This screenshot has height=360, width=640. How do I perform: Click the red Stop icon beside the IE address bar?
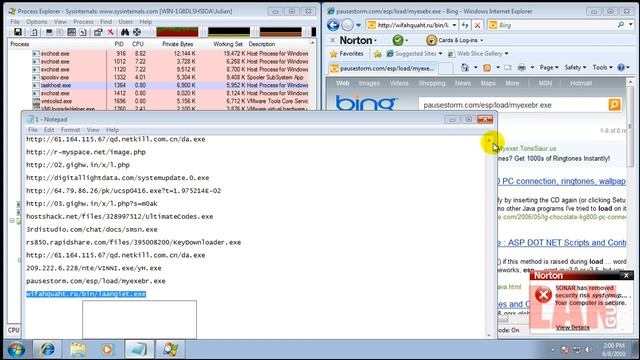pos(477,25)
